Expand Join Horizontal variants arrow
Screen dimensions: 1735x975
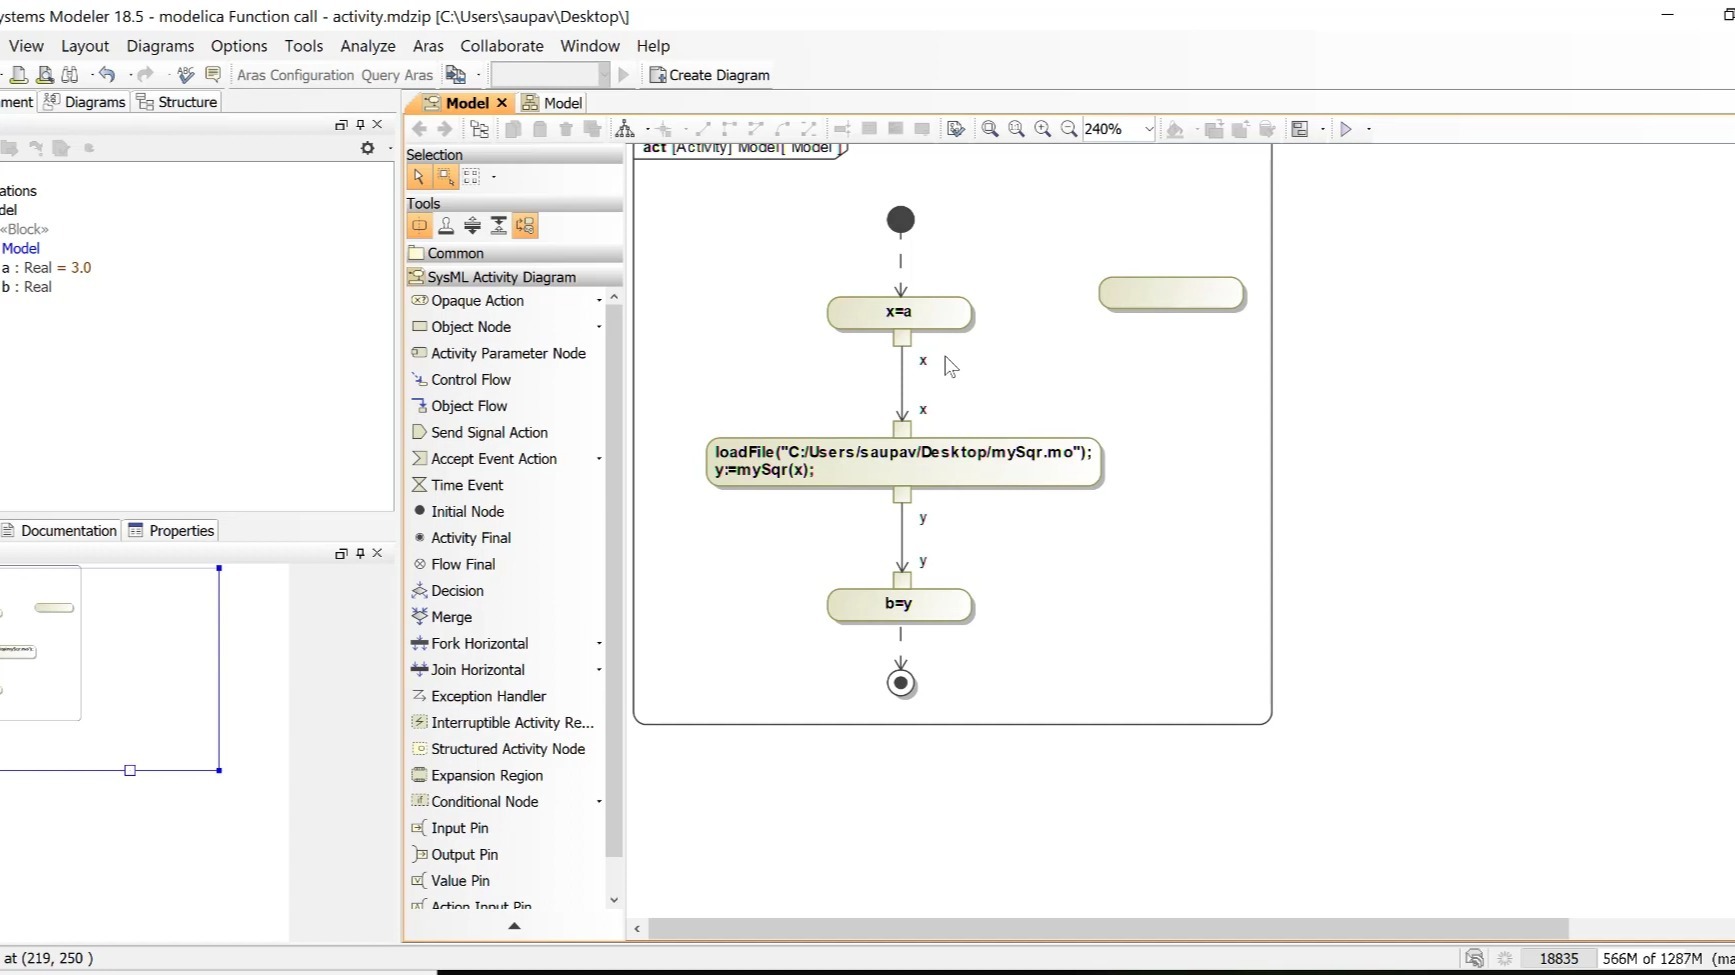point(599,670)
